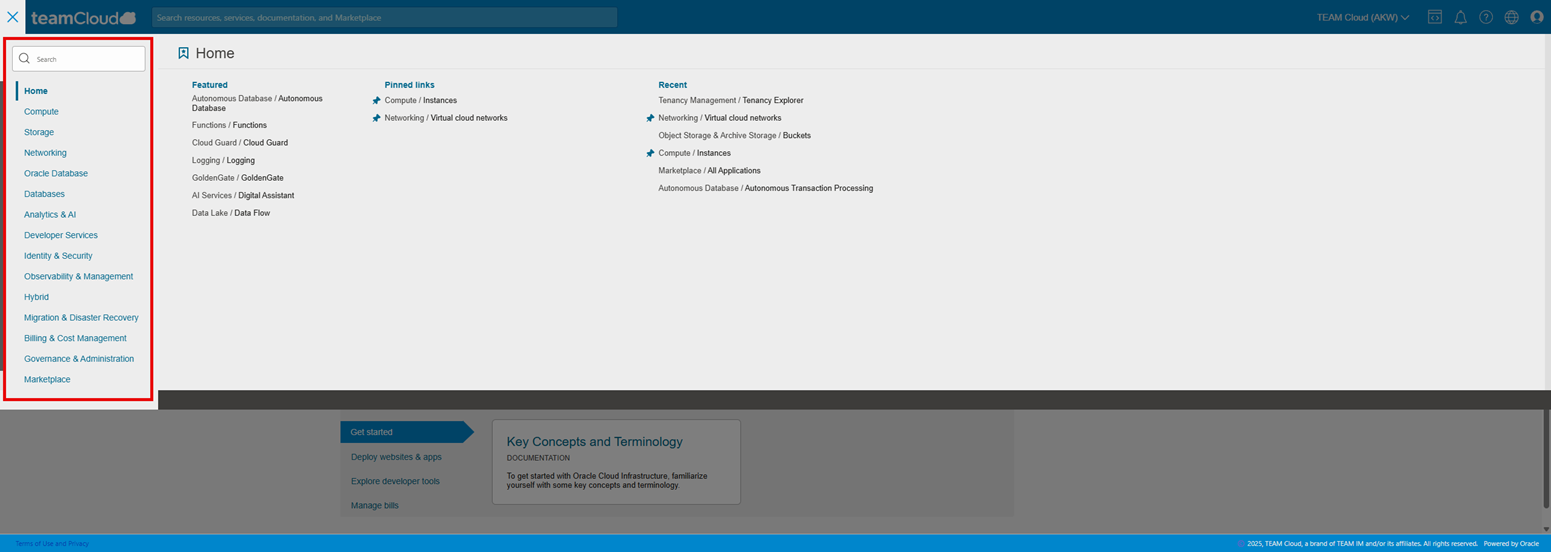Open the Networking menu category
1551x552 pixels.
click(x=45, y=153)
